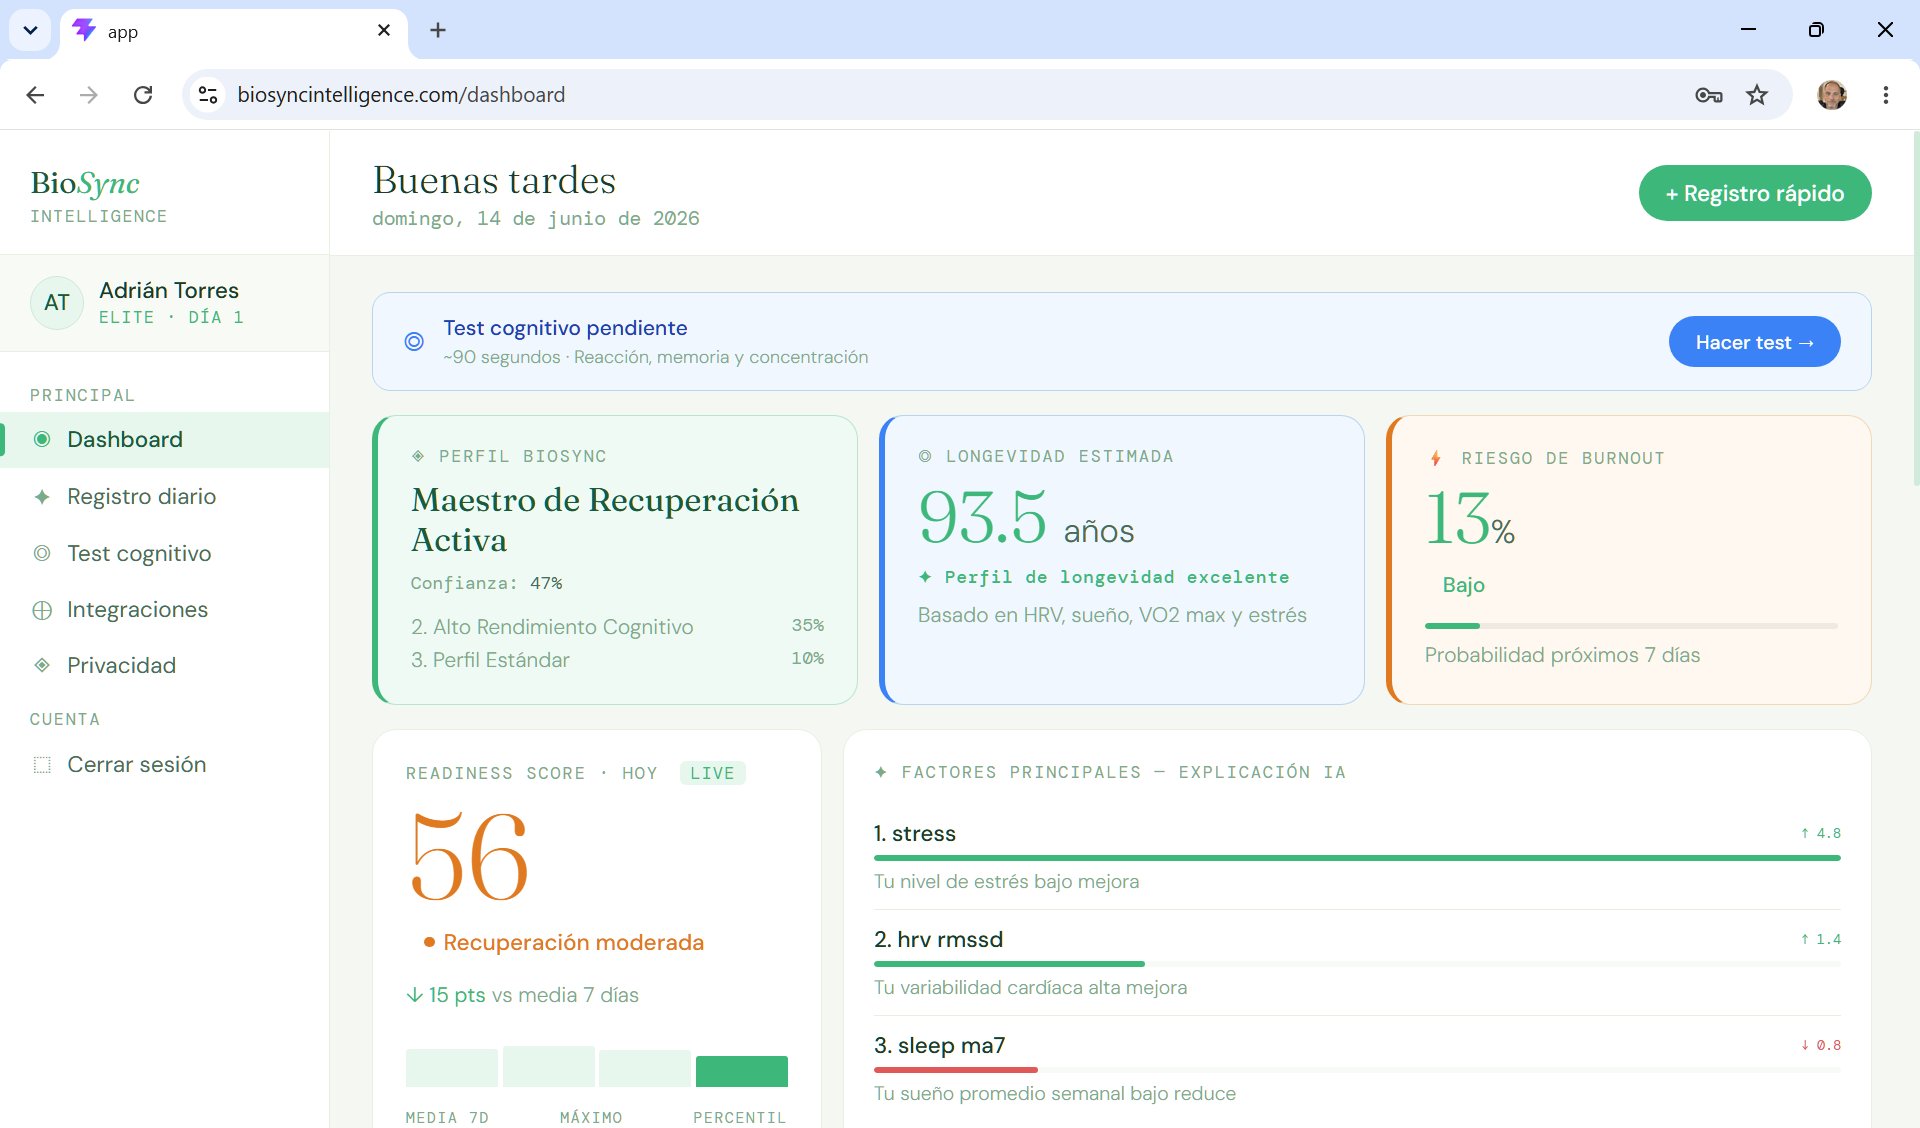Bookmark this page with star icon
Screen dimensions: 1920x1128
(1757, 95)
